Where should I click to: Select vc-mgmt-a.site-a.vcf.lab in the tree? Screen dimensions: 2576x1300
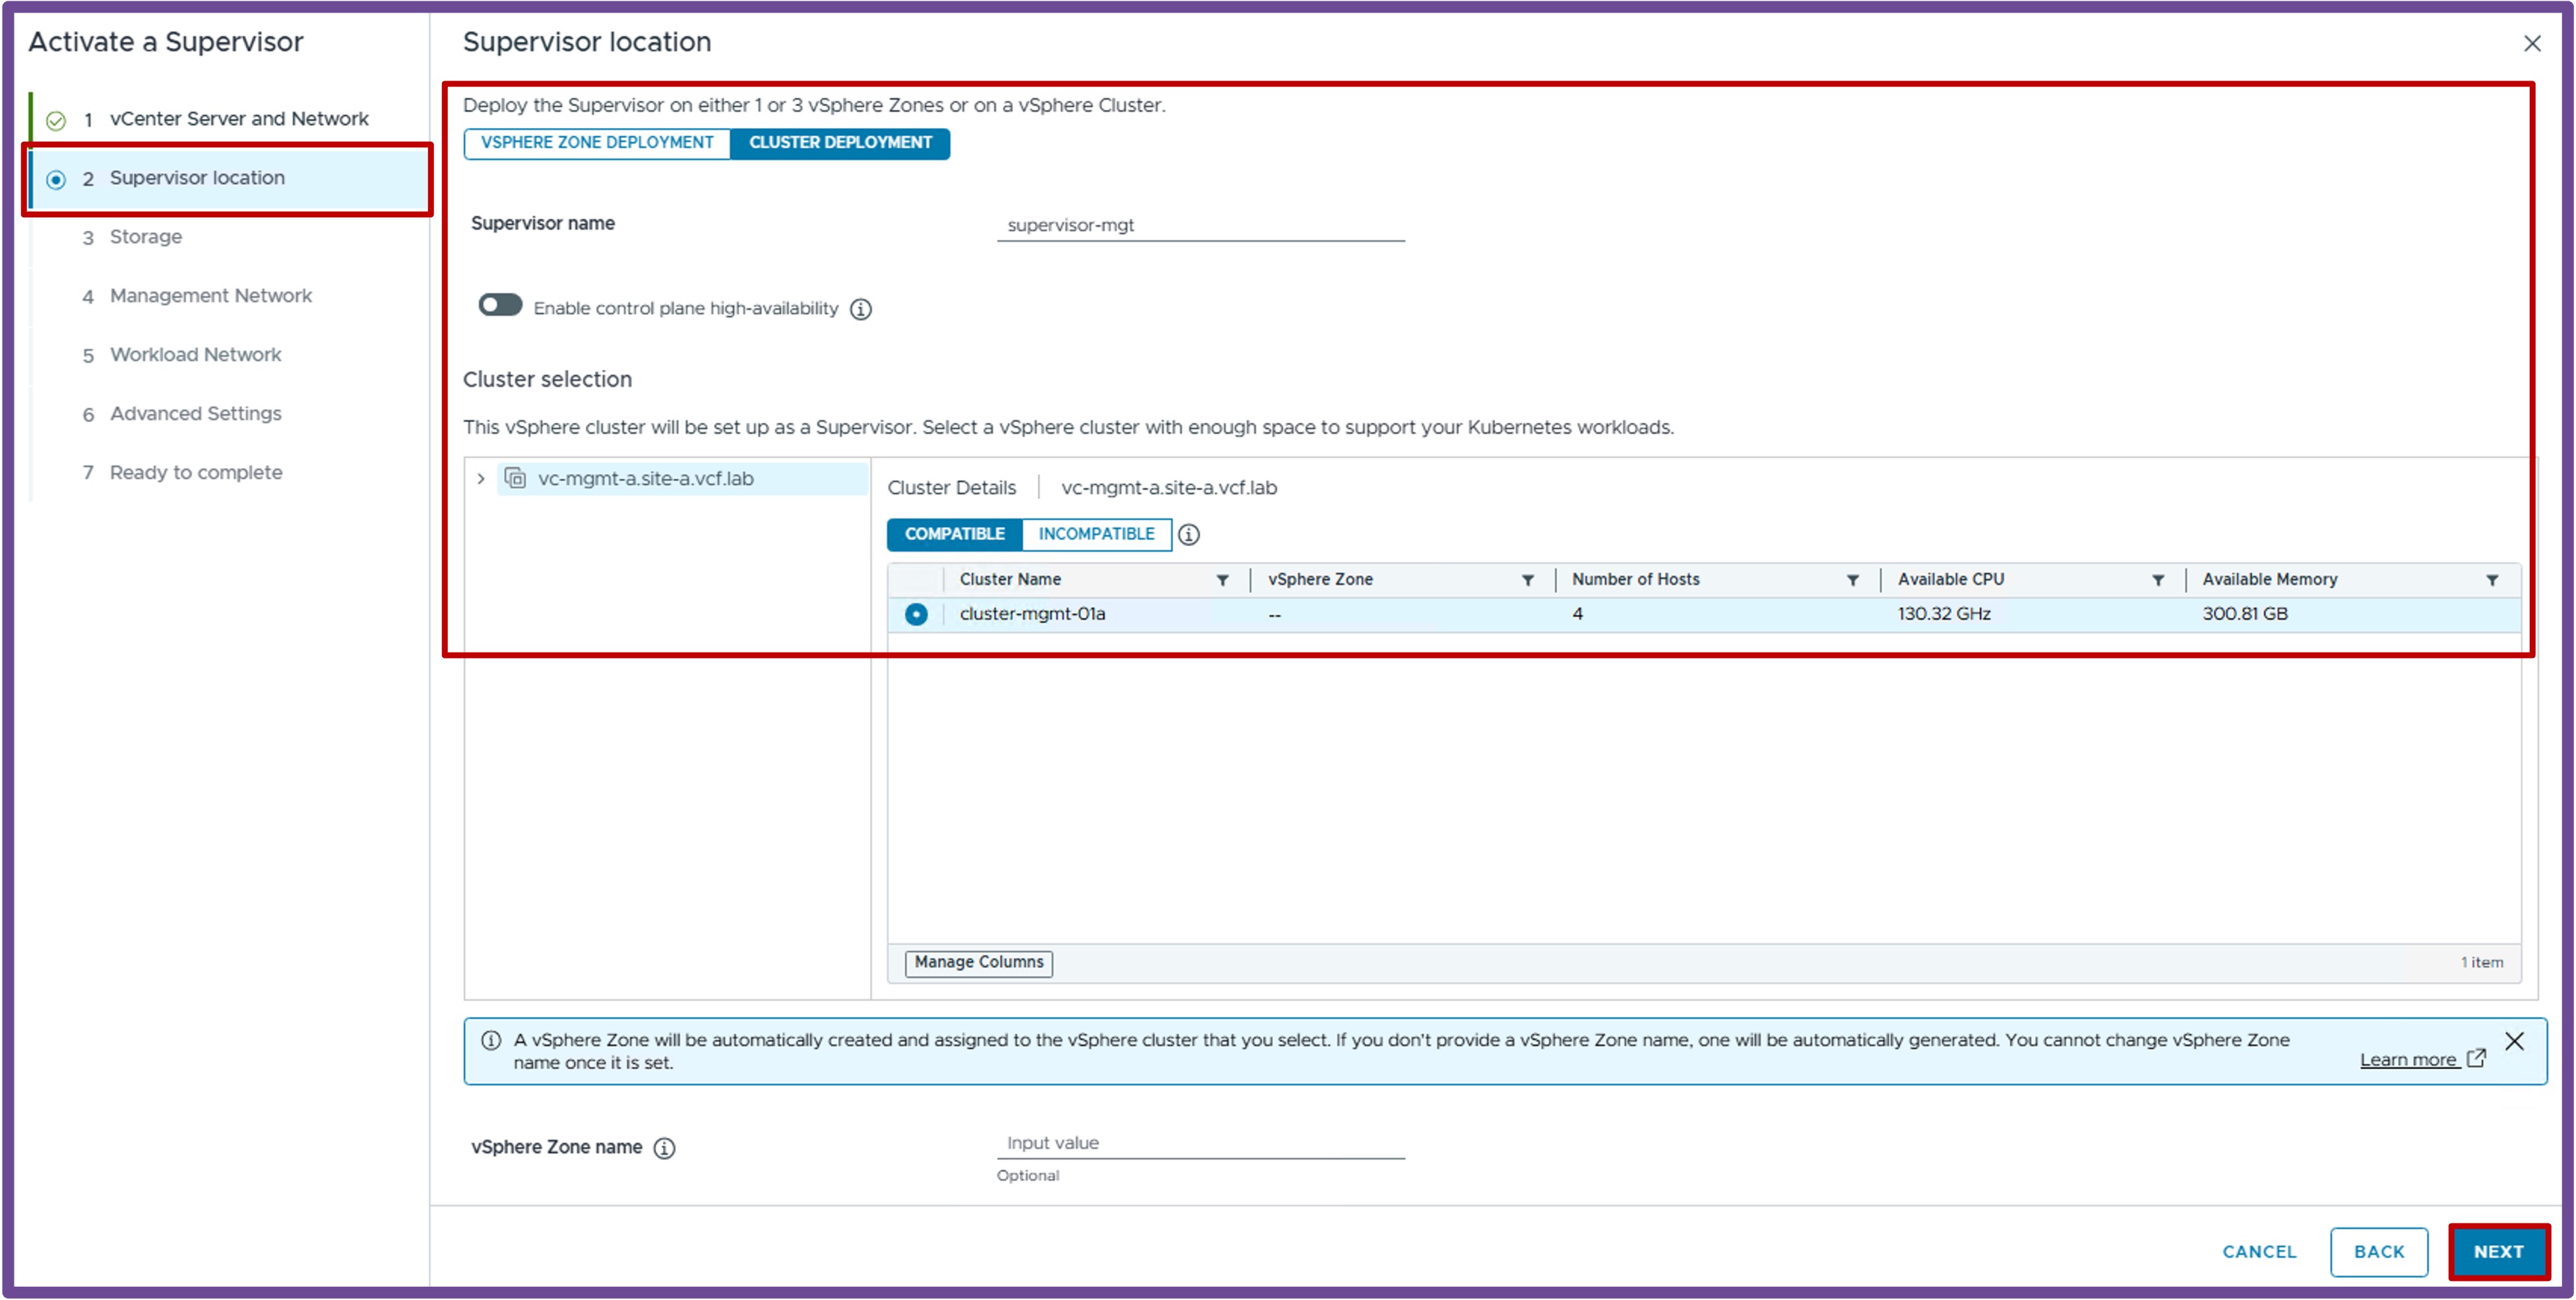(645, 479)
